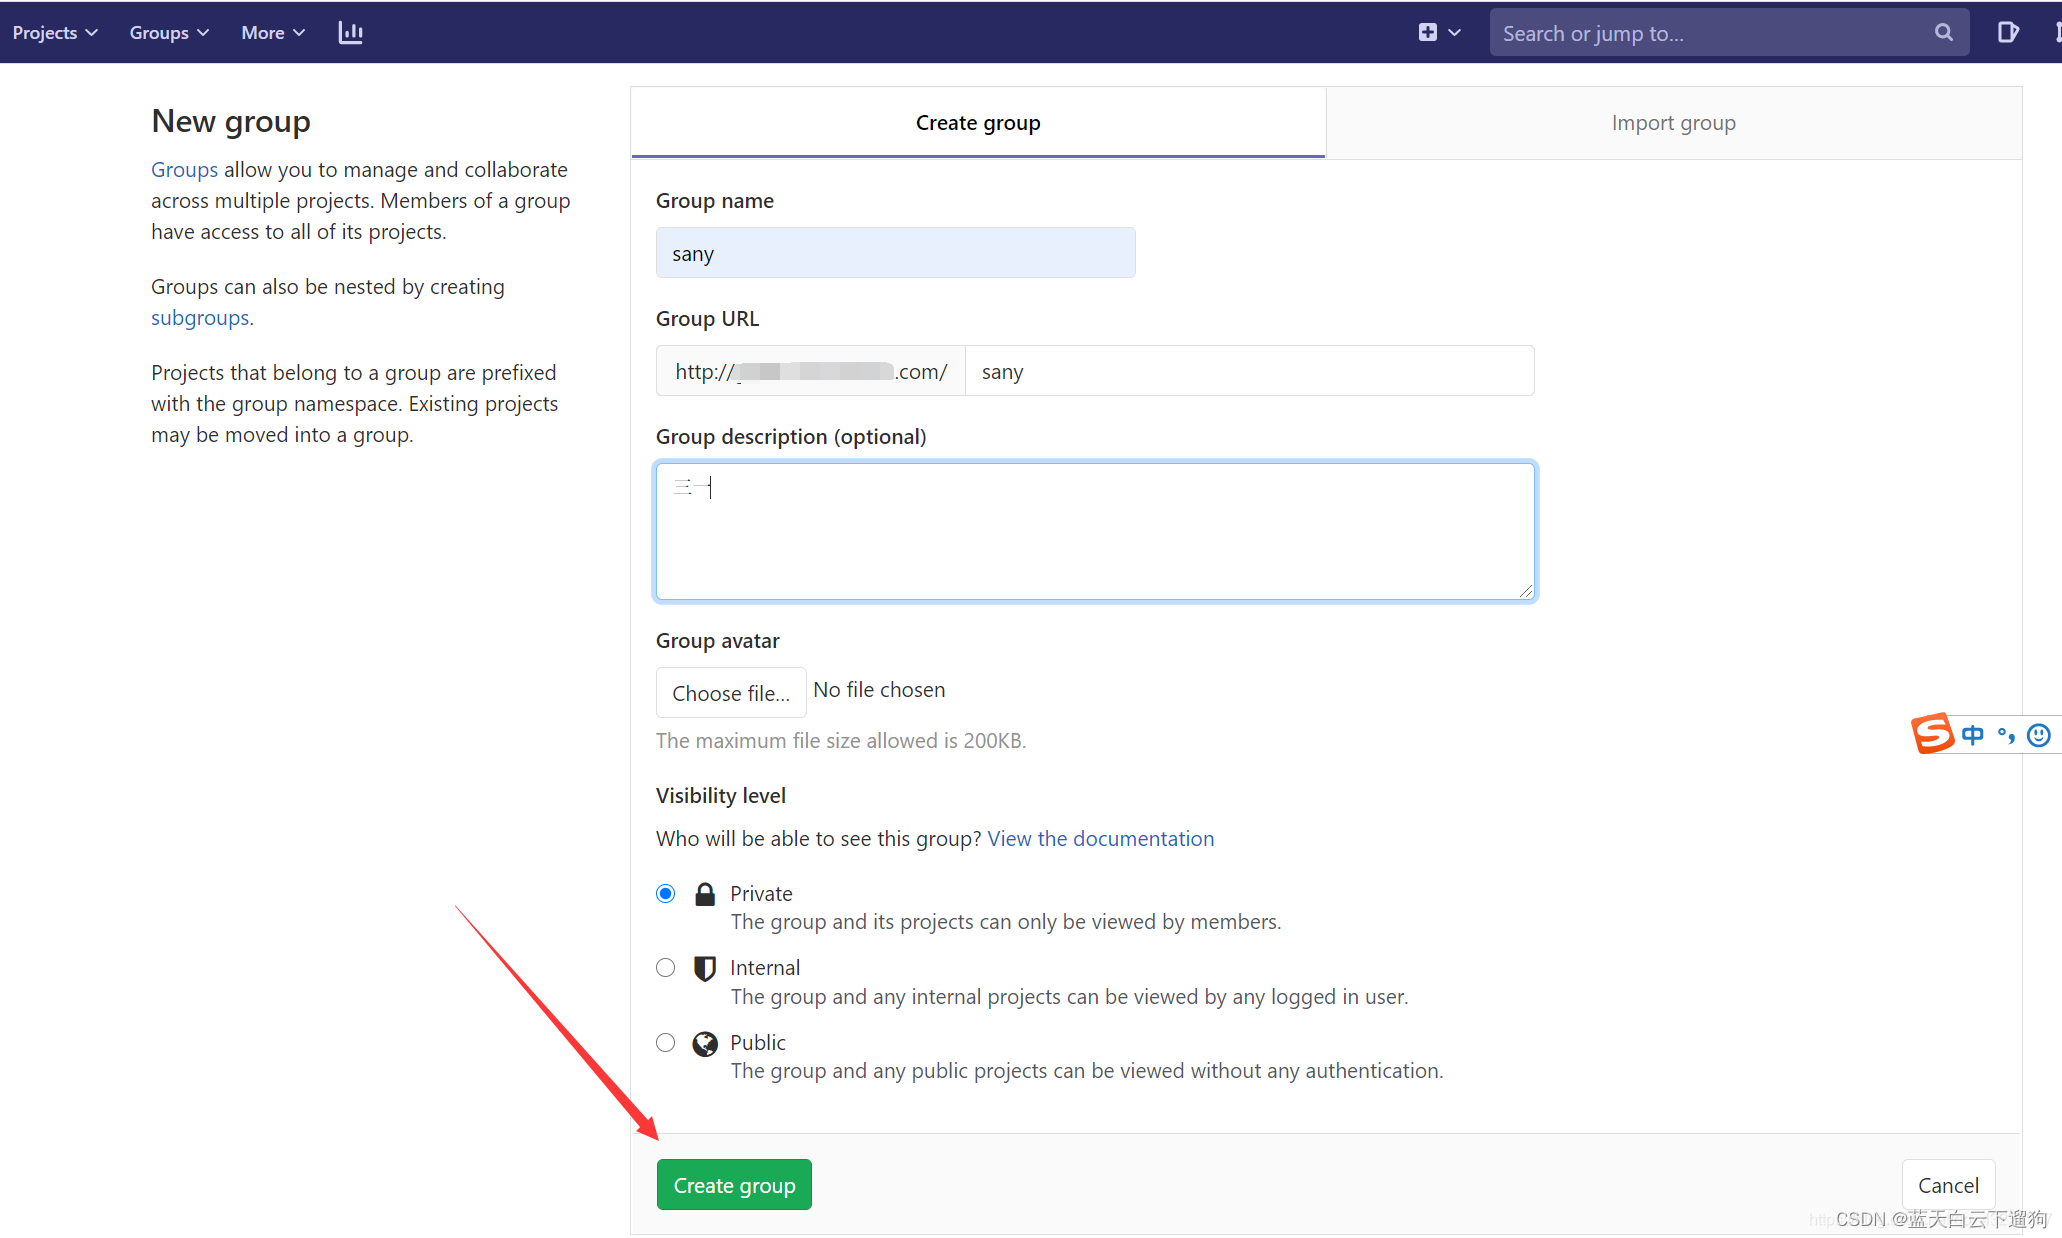This screenshot has width=2062, height=1238.
Task: Open the More dropdown menu
Action: click(x=273, y=33)
